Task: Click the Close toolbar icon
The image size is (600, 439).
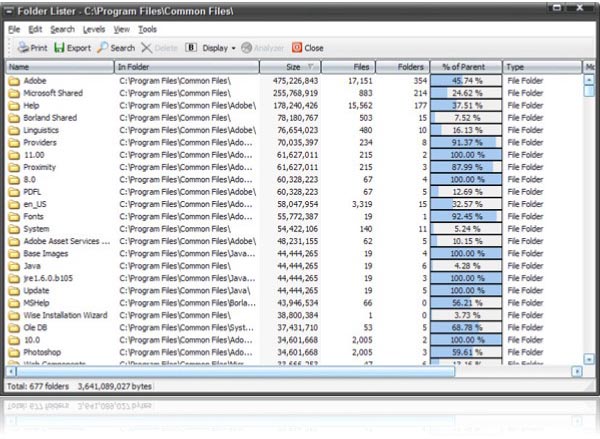Action: [296, 47]
